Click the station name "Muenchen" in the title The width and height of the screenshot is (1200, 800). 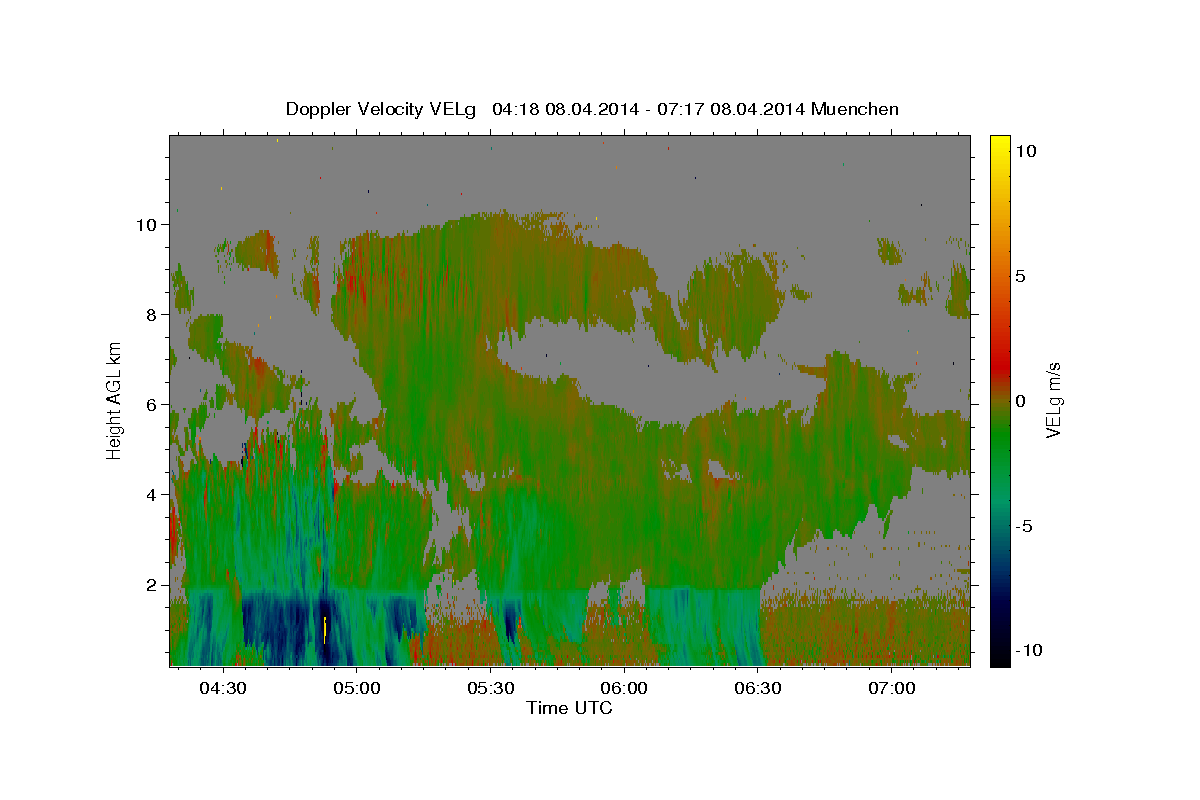tap(855, 109)
